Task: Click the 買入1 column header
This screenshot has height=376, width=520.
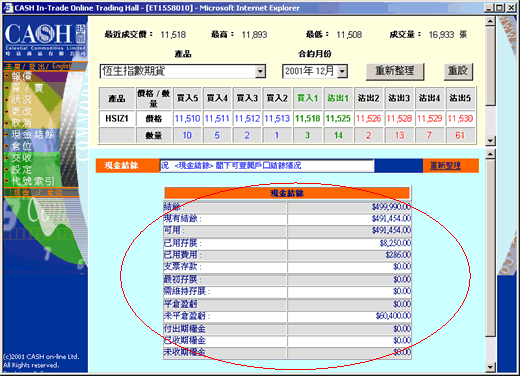Action: pos(308,98)
